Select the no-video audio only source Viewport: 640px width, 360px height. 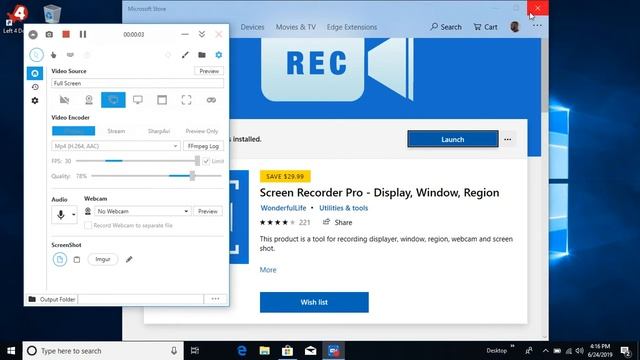[x=64, y=100]
